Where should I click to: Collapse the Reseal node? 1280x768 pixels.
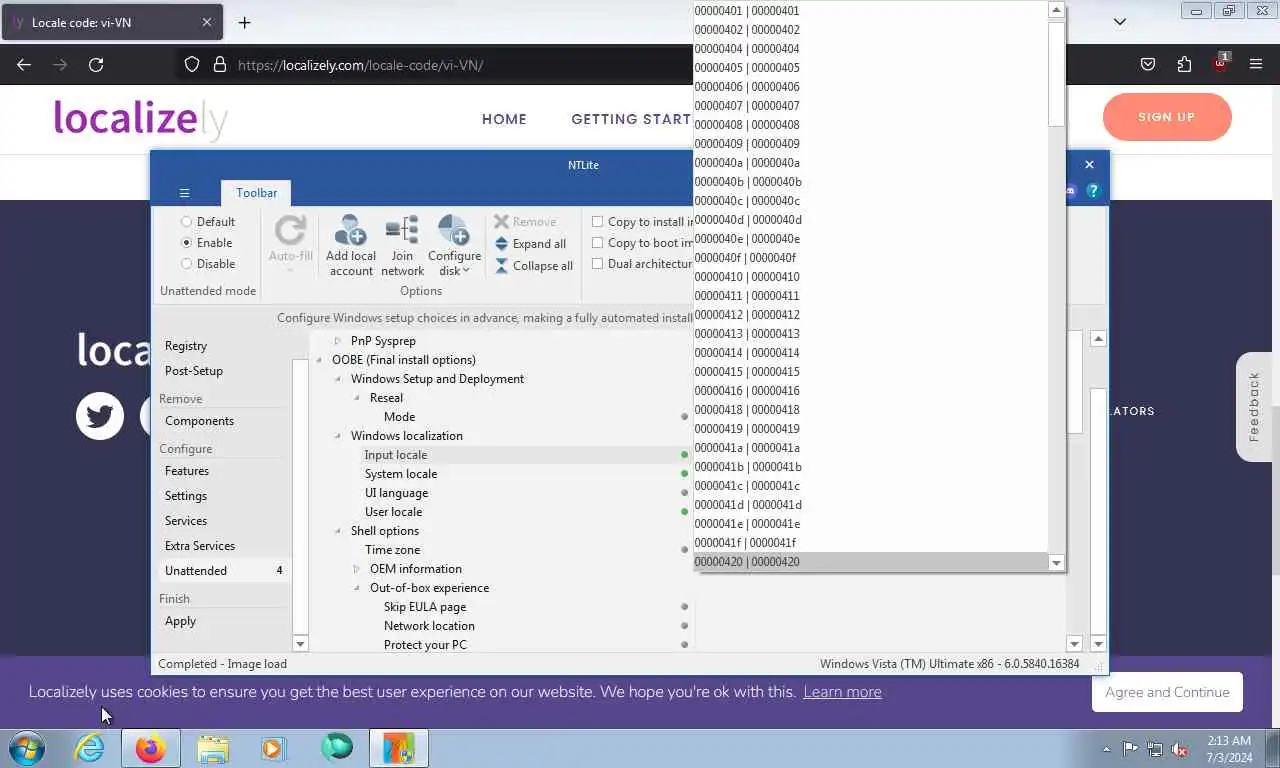pyautogui.click(x=357, y=398)
